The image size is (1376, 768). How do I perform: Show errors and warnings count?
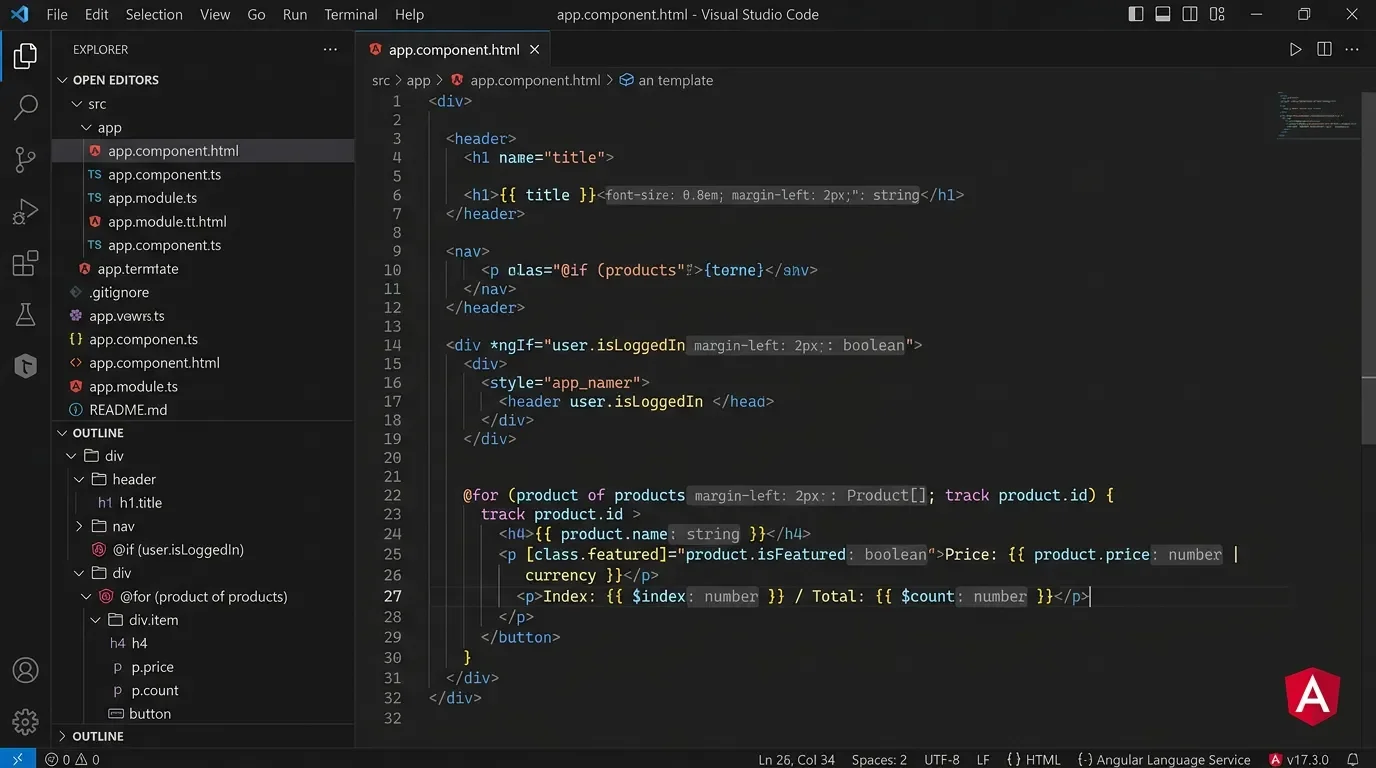click(73, 759)
